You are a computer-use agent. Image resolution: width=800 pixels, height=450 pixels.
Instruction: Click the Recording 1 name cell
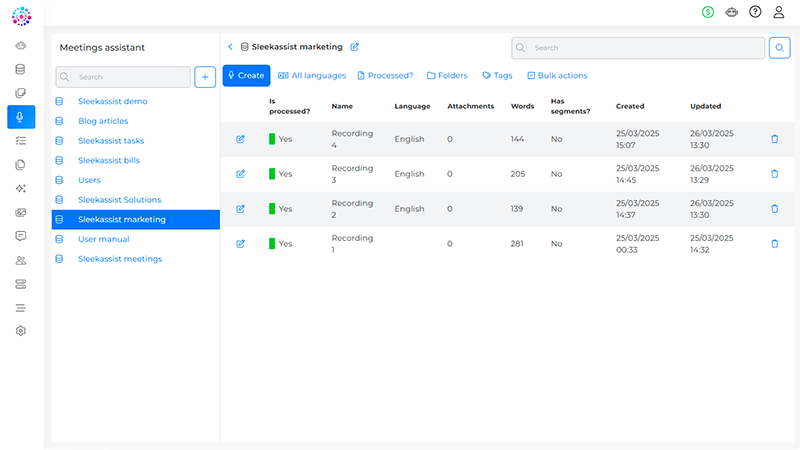(352, 244)
